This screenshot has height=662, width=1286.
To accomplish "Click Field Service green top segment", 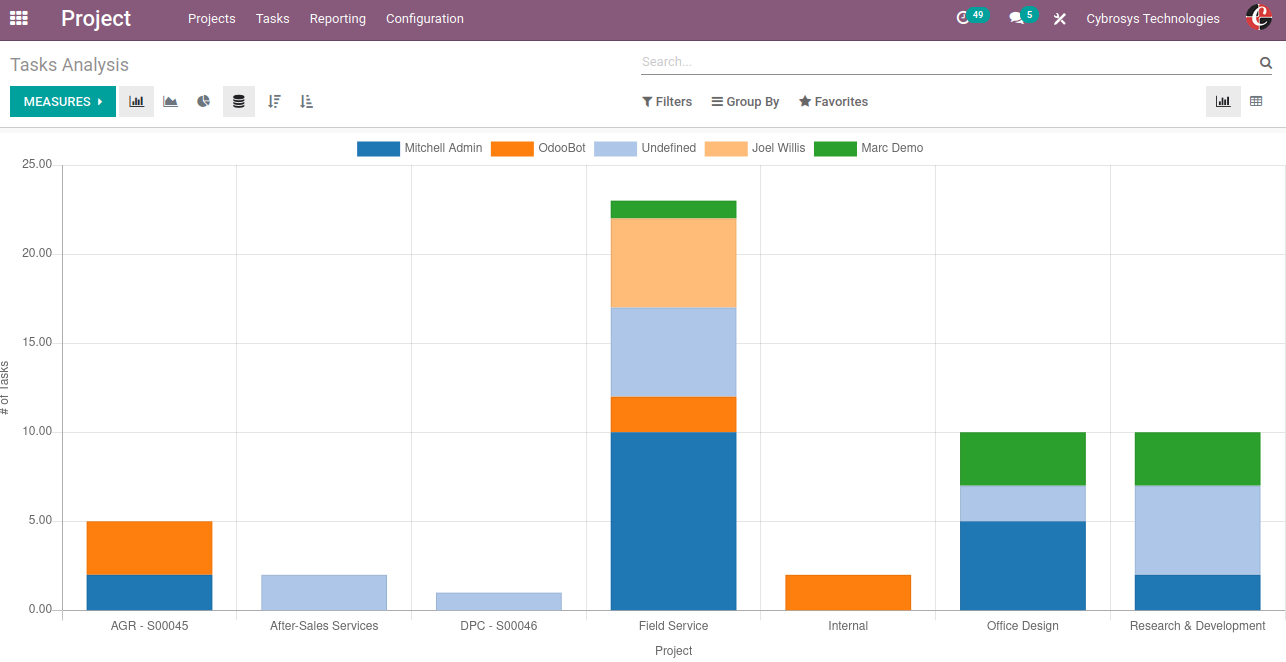I will pyautogui.click(x=673, y=209).
